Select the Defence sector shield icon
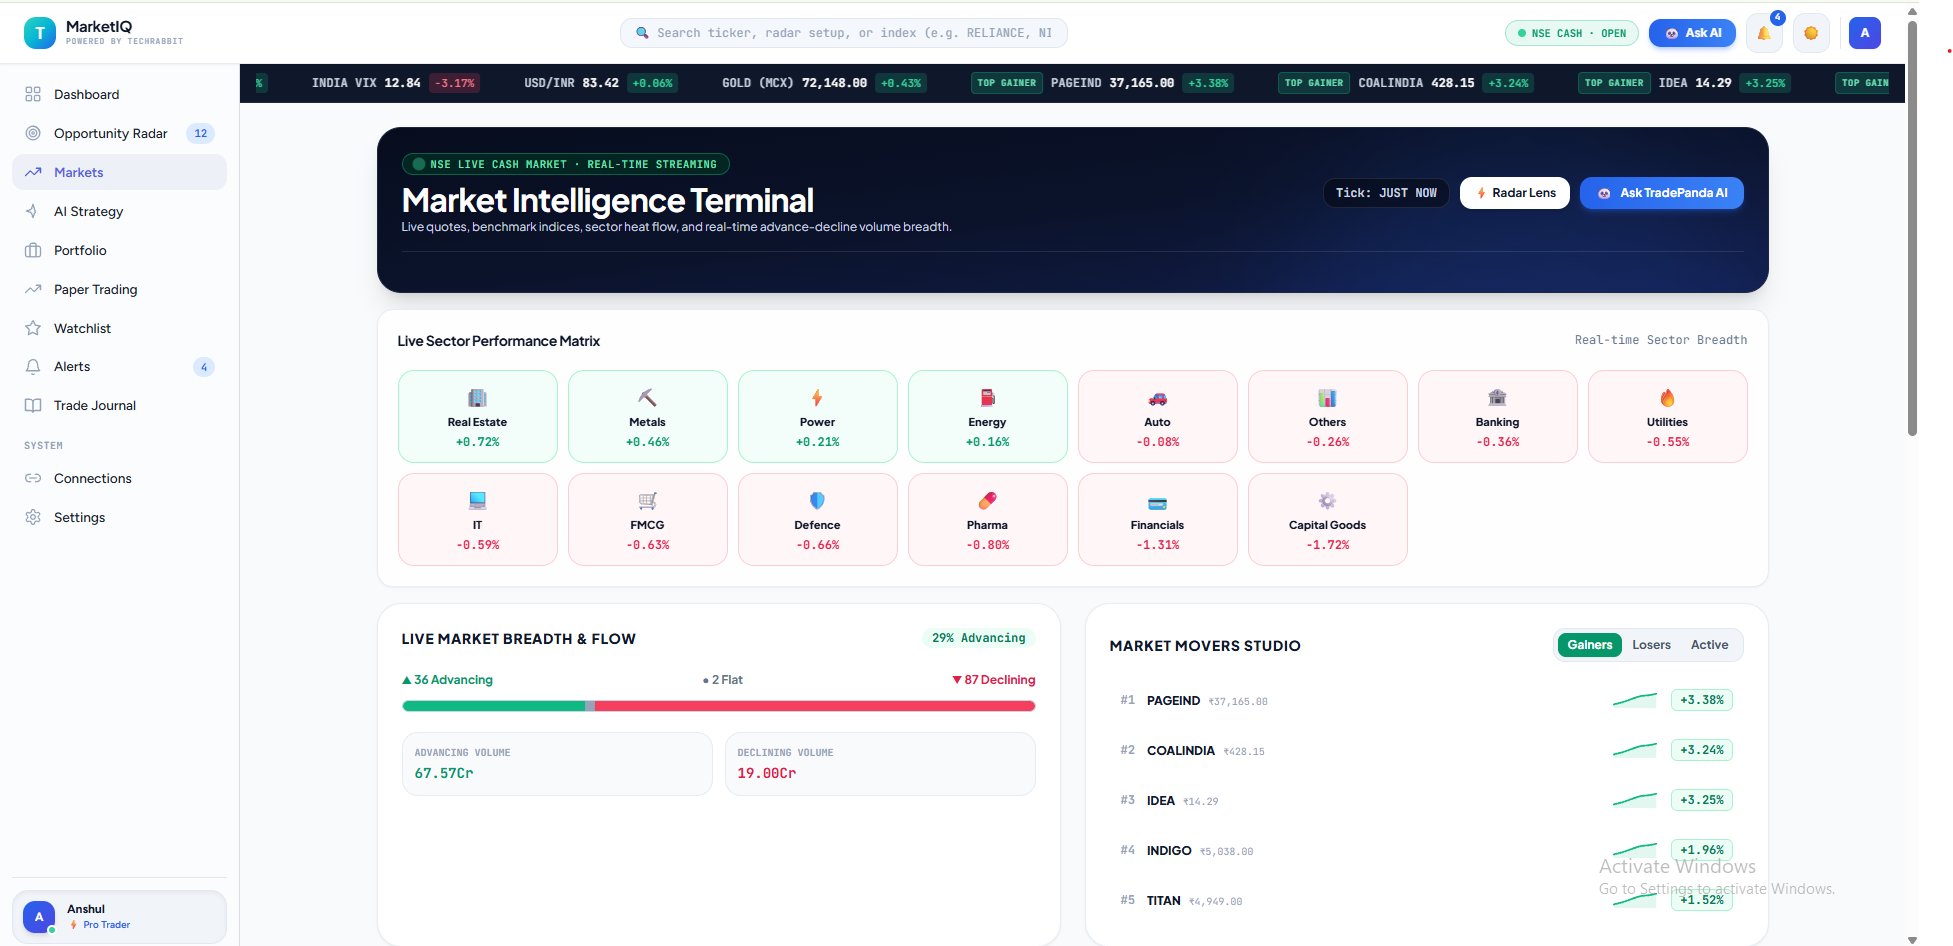 818,500
